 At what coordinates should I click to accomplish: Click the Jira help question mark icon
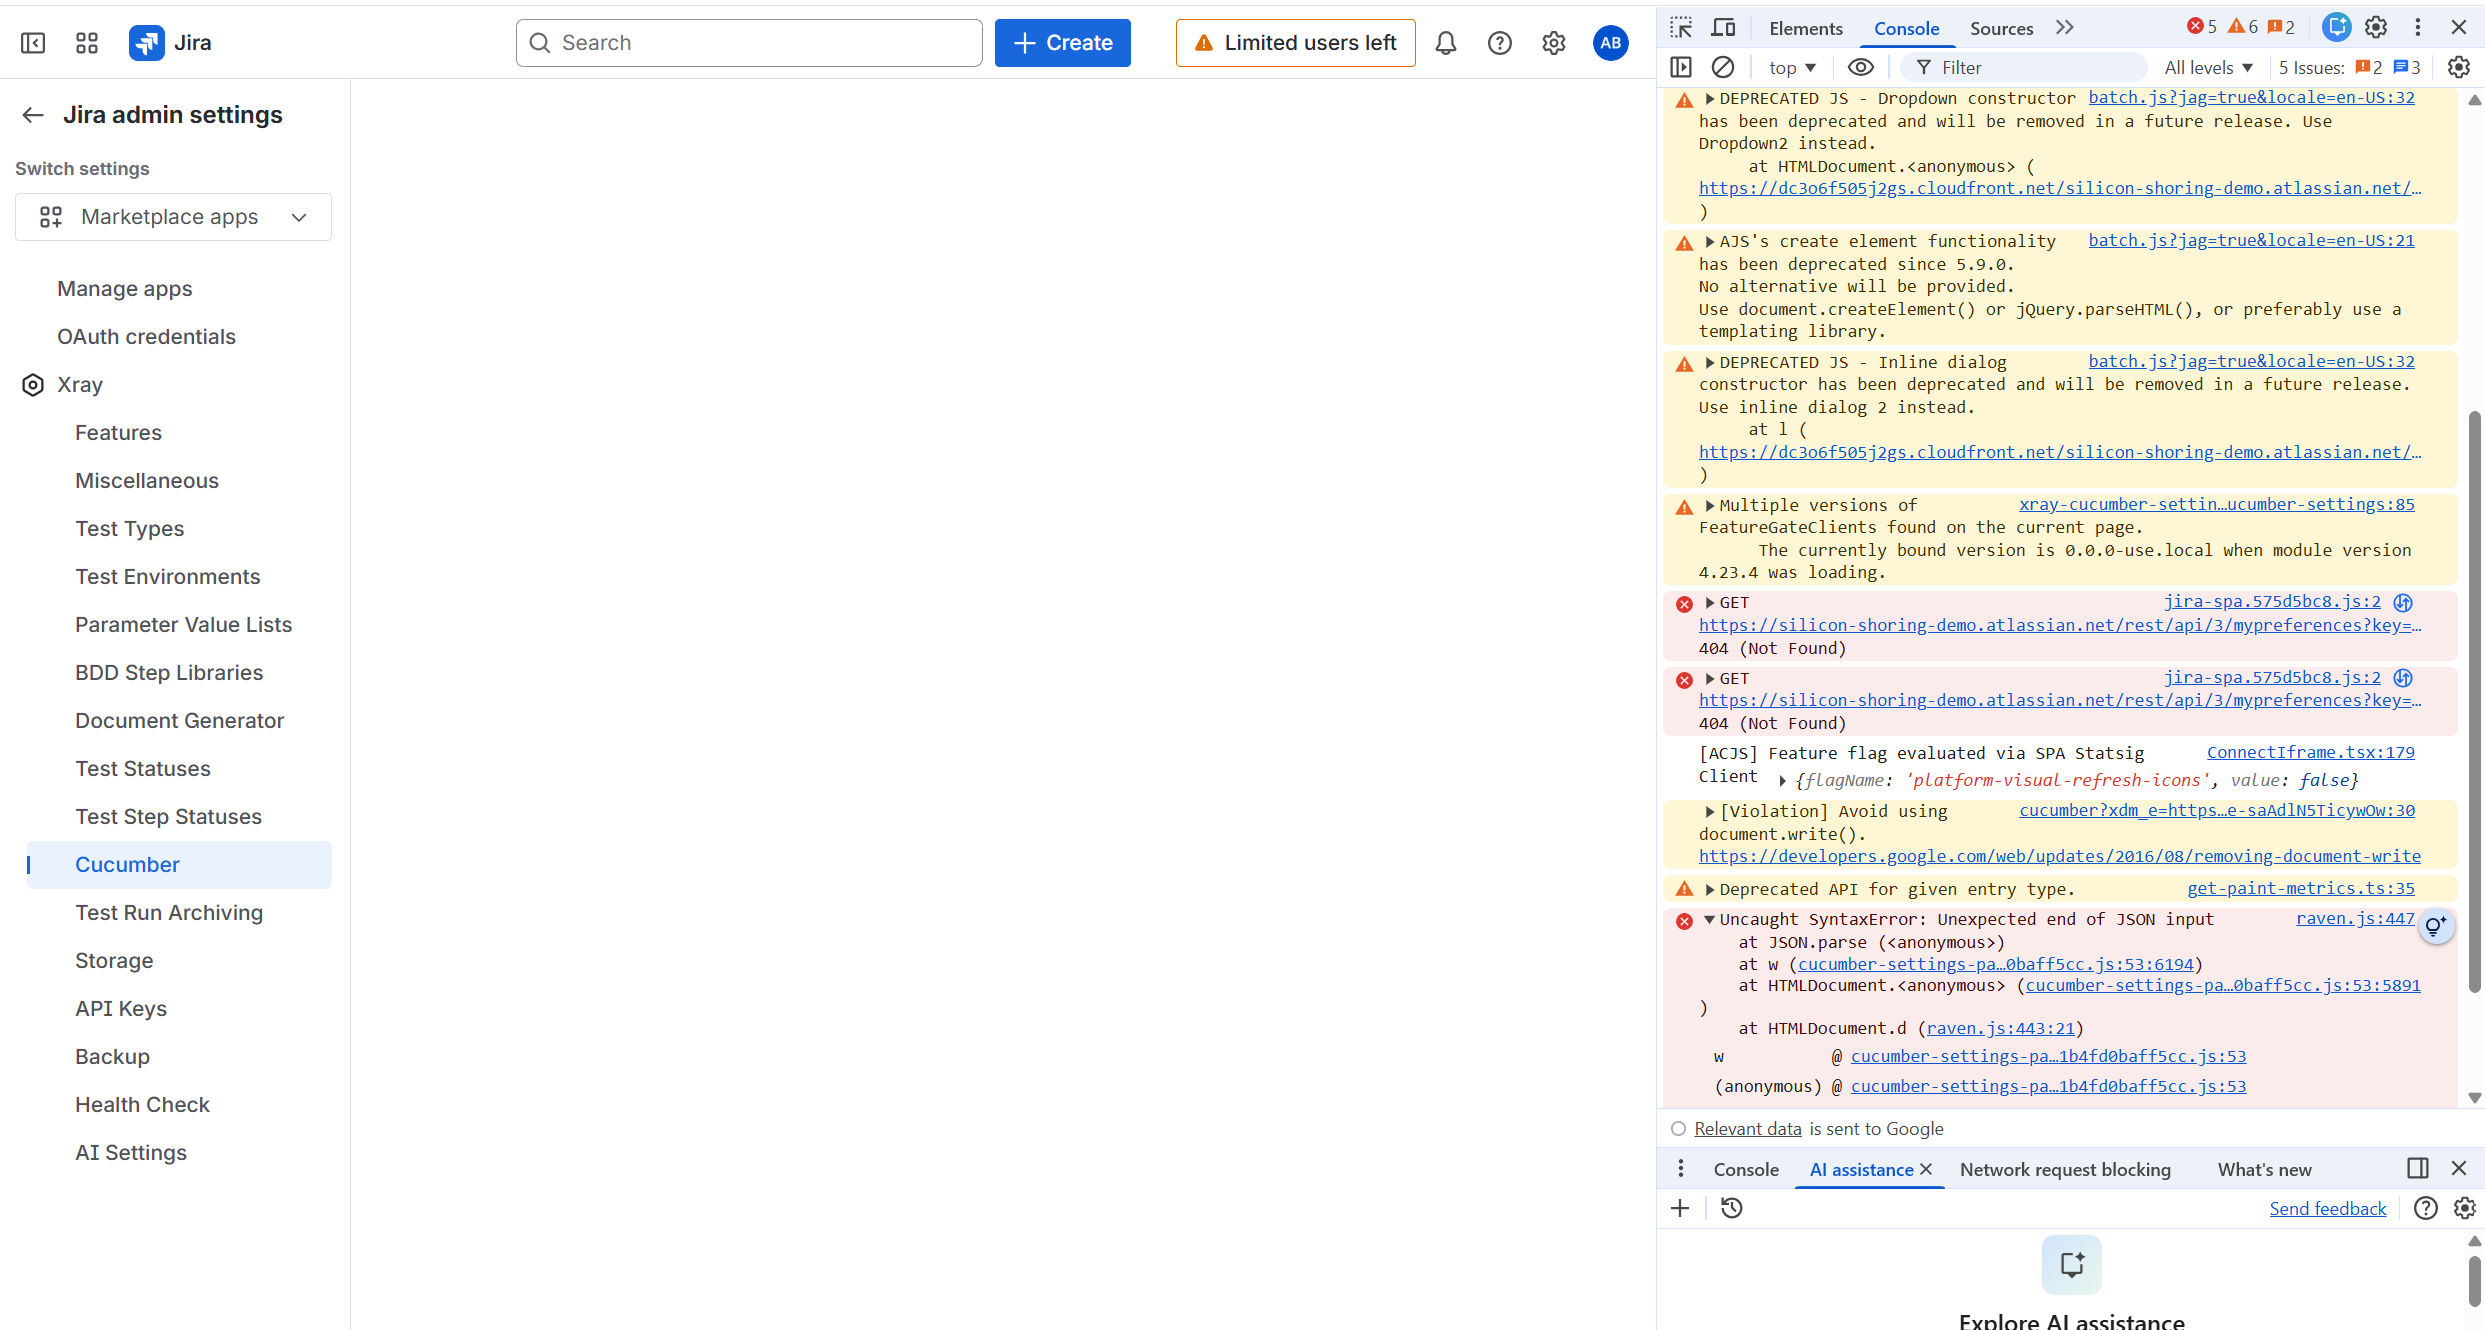coord(1499,43)
